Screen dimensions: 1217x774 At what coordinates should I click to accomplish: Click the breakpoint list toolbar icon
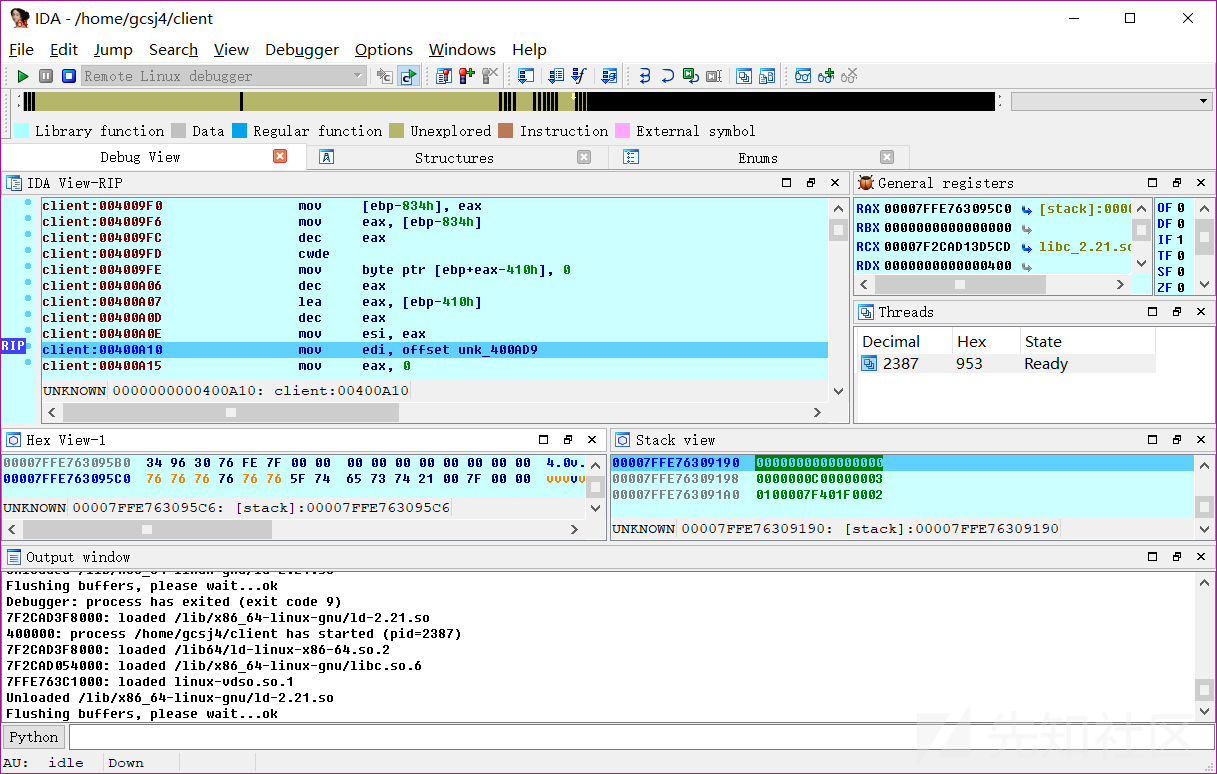click(x=444, y=76)
